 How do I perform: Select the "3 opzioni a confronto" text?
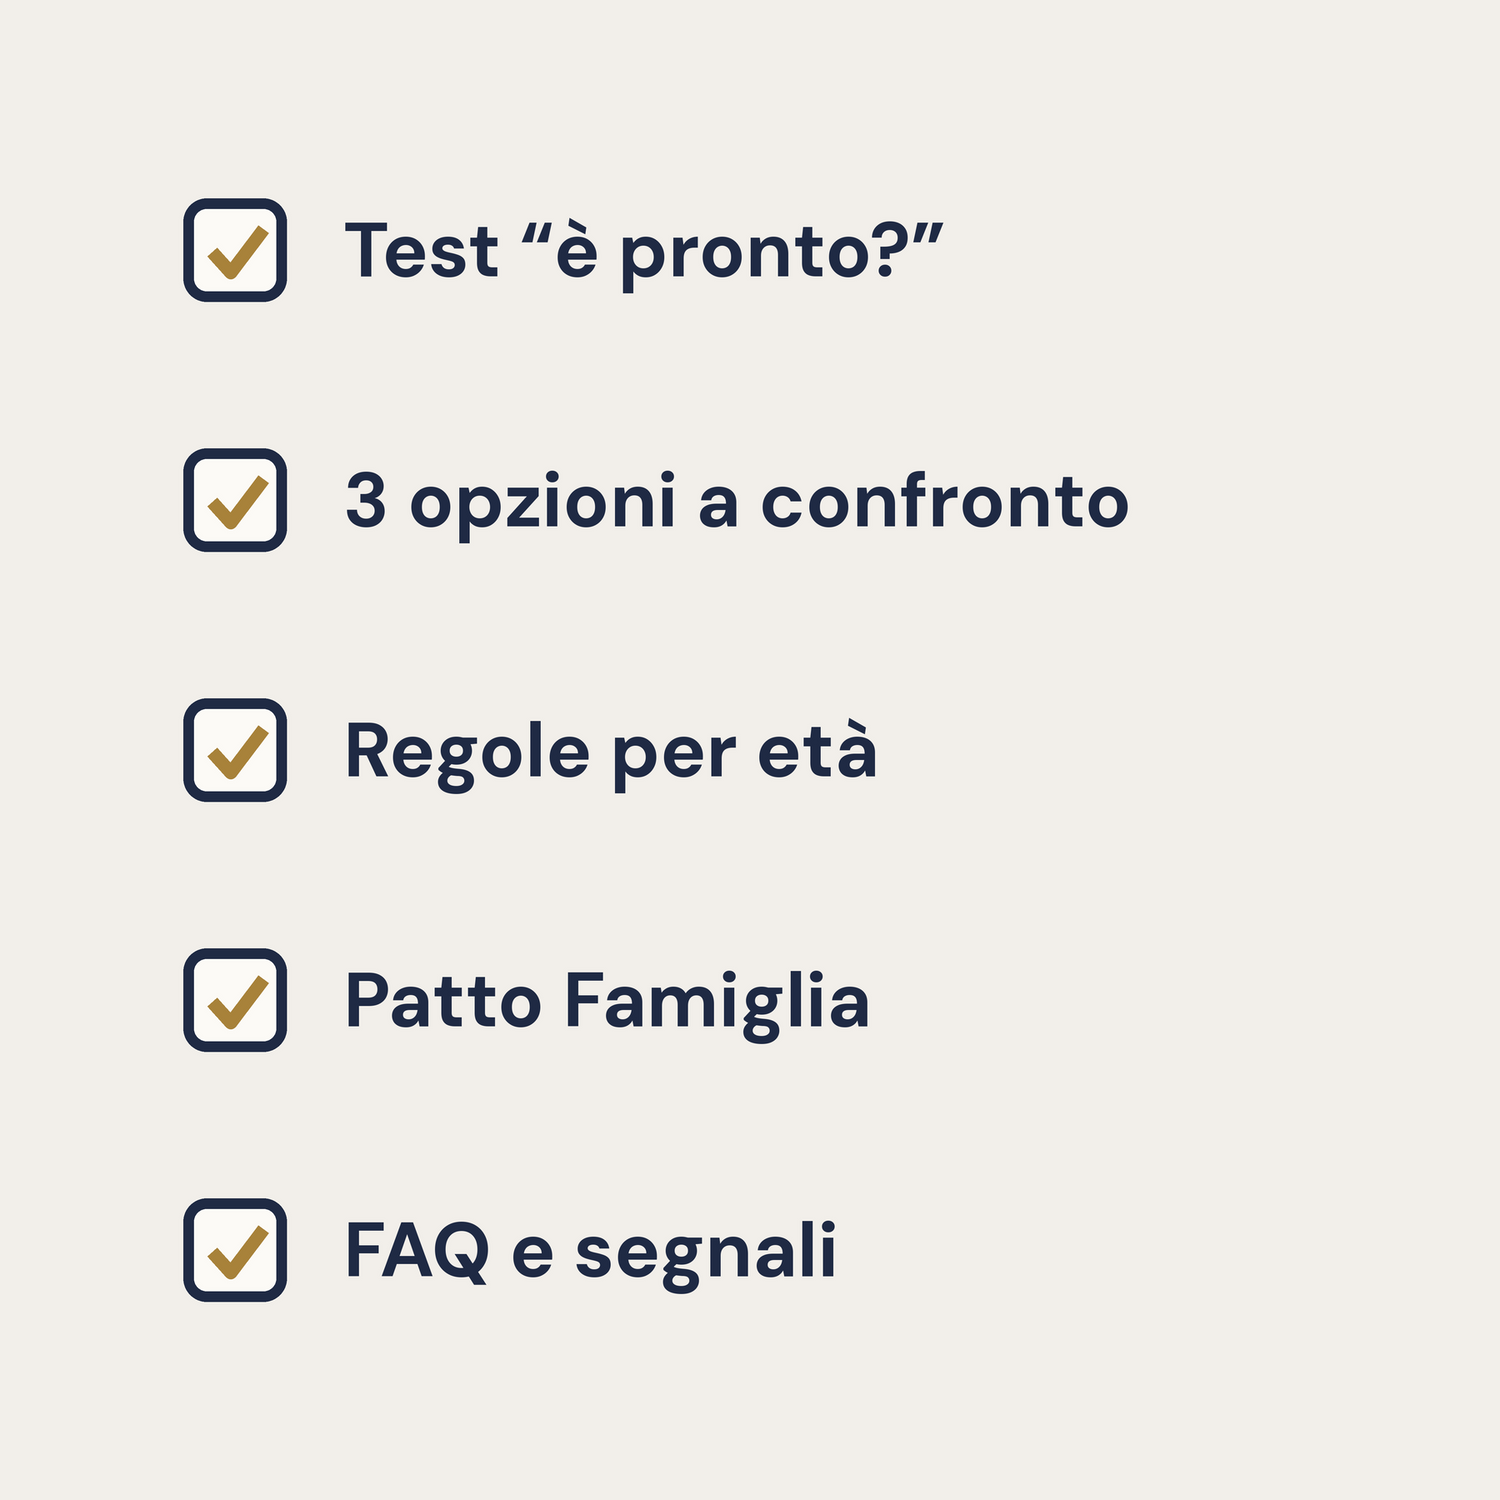tap(737, 504)
